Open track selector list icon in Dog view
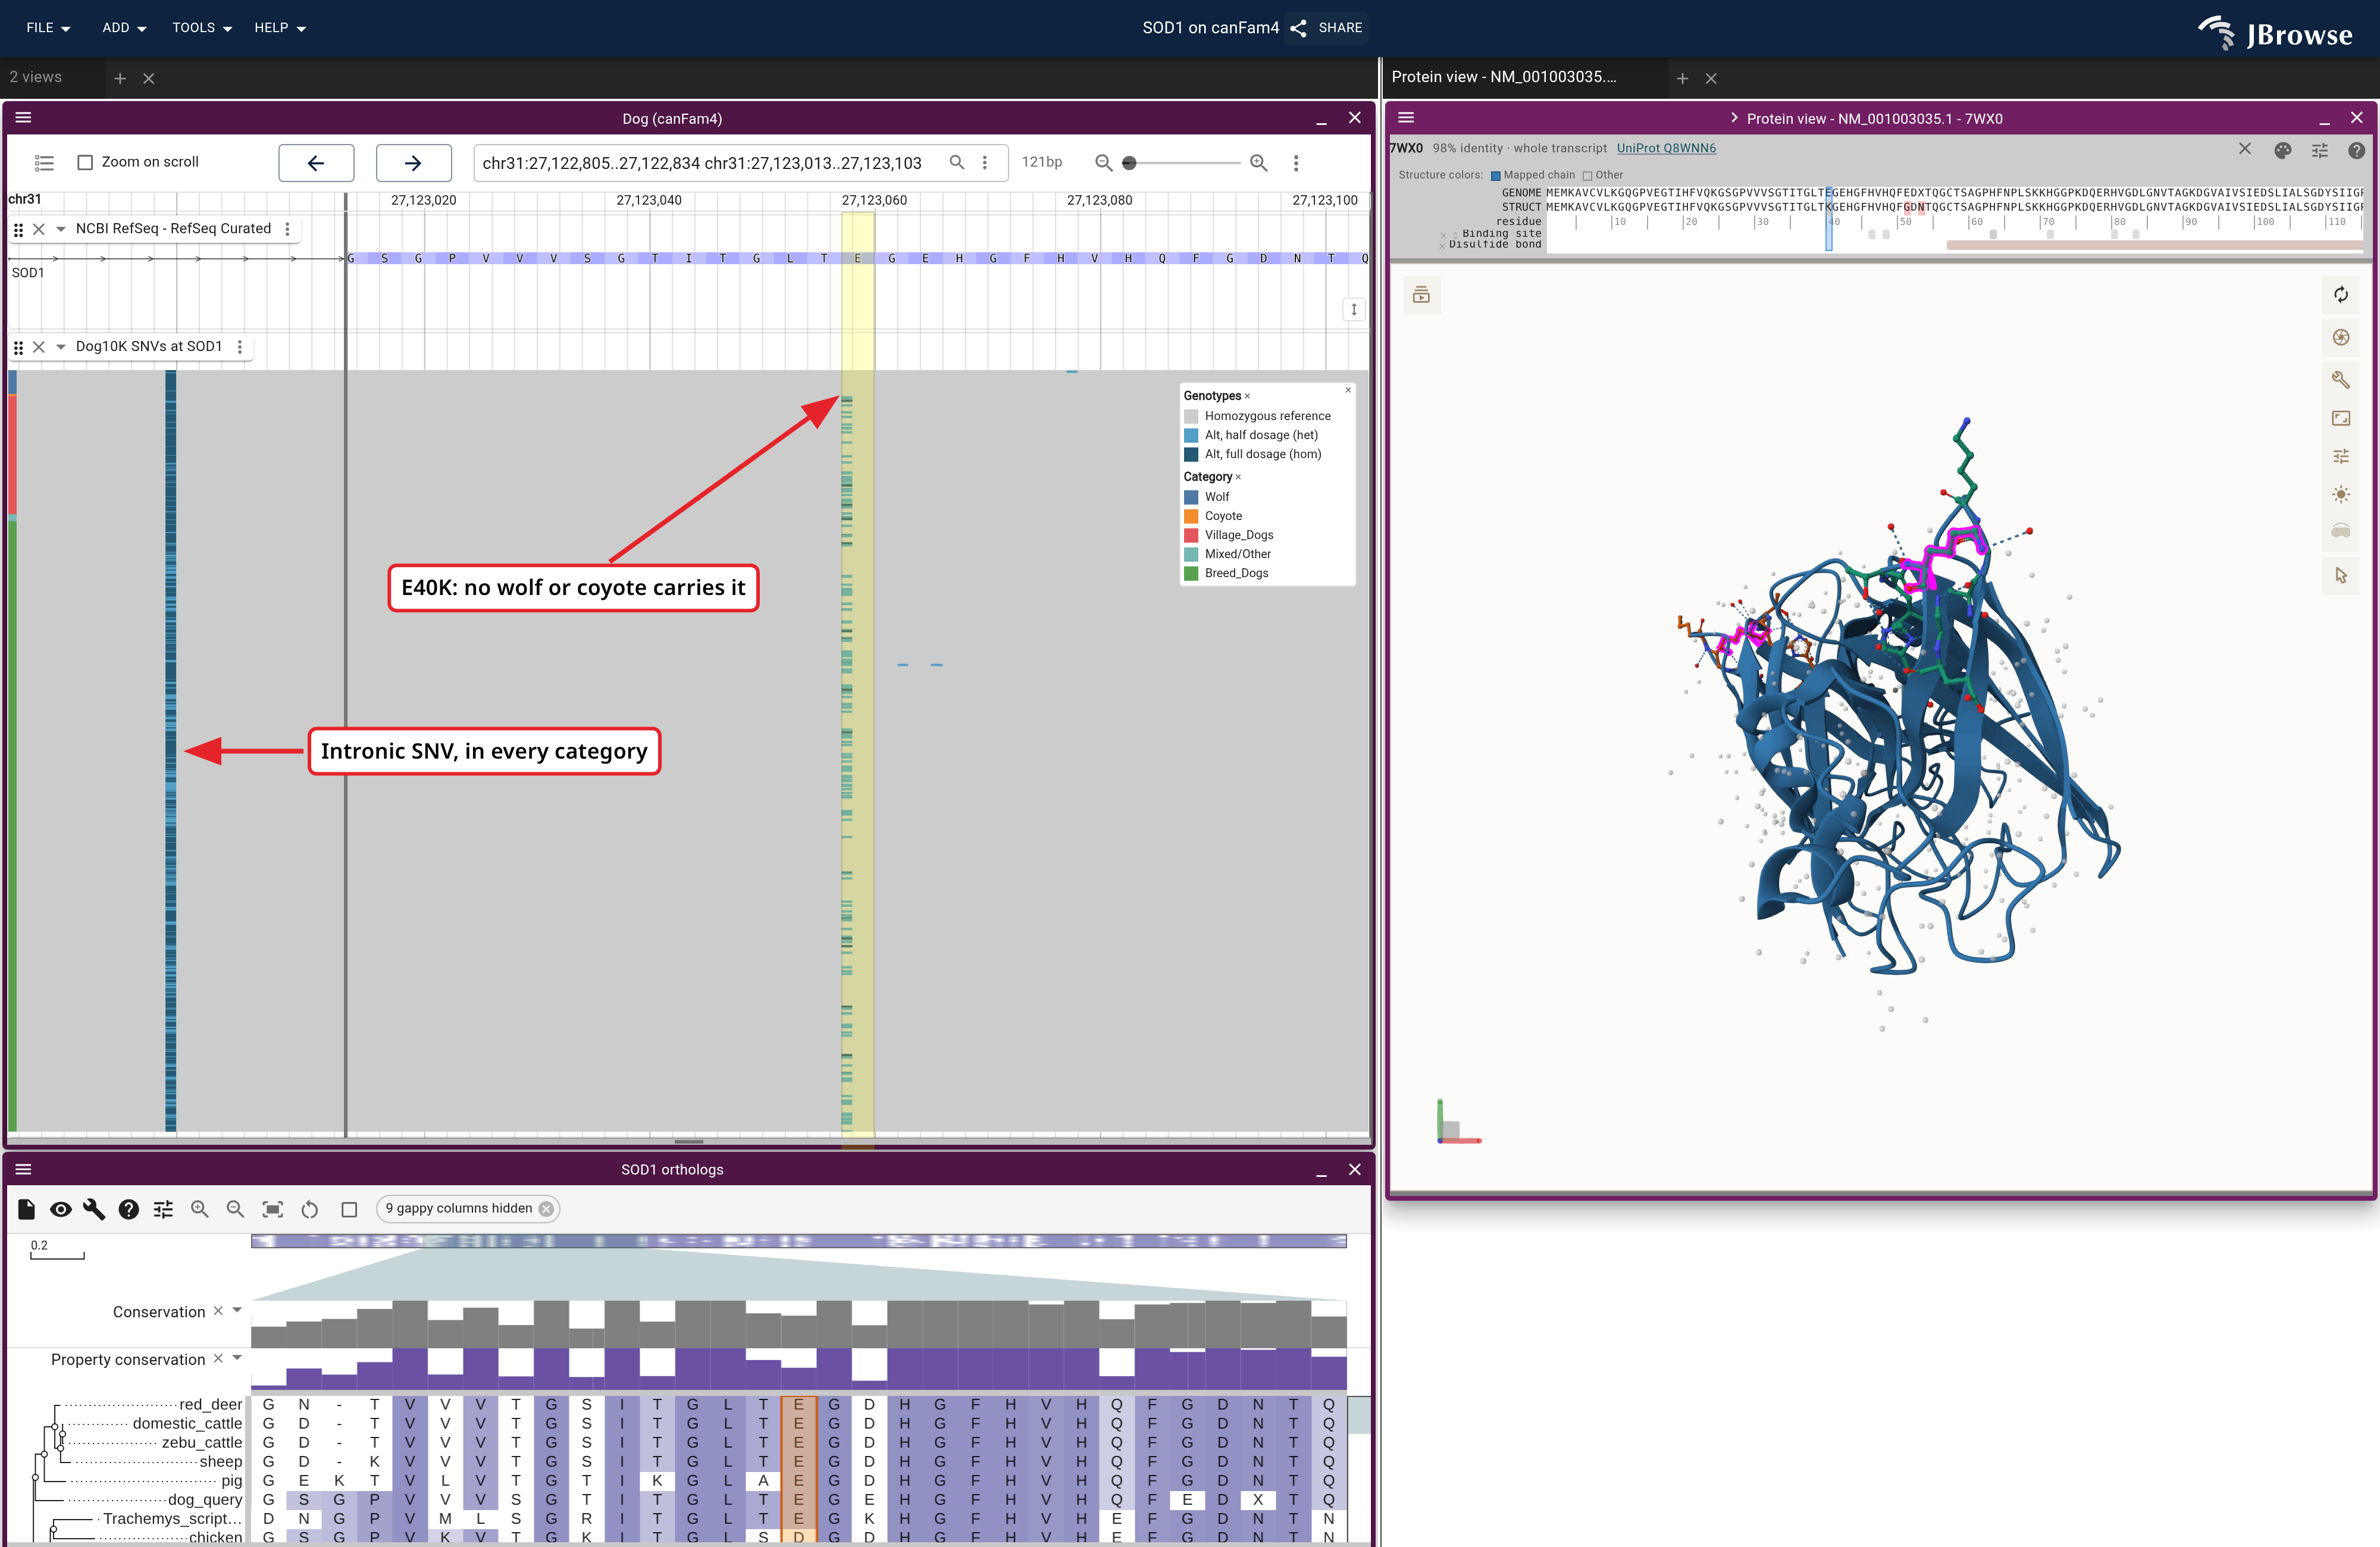The image size is (2380, 1547). (44, 162)
